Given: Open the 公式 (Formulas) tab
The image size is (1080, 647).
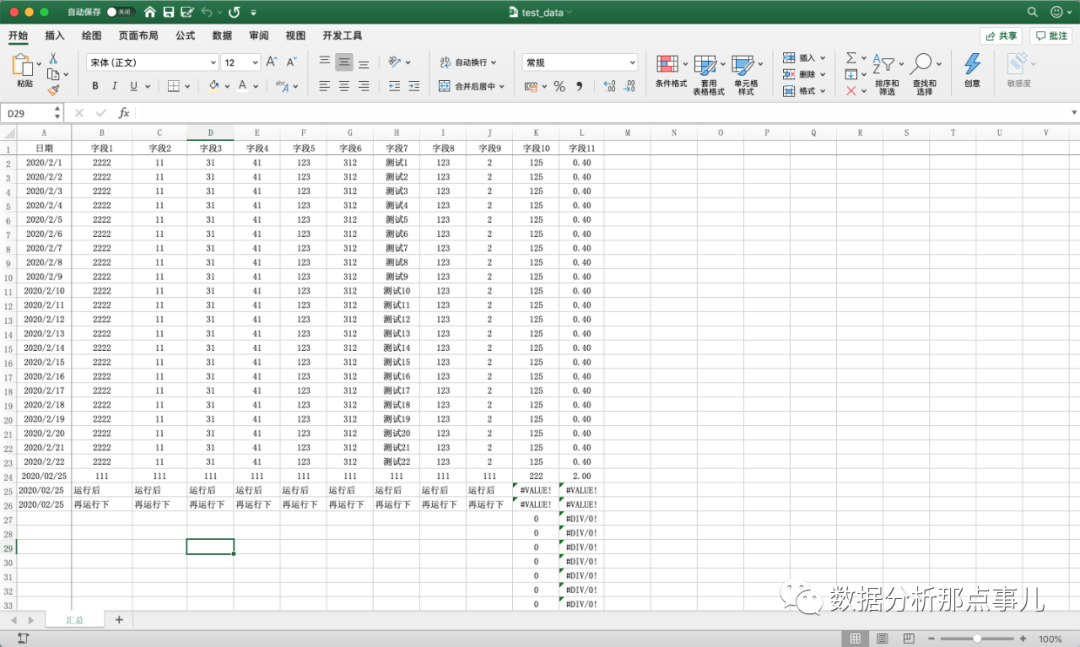Looking at the screenshot, I should click(x=185, y=36).
